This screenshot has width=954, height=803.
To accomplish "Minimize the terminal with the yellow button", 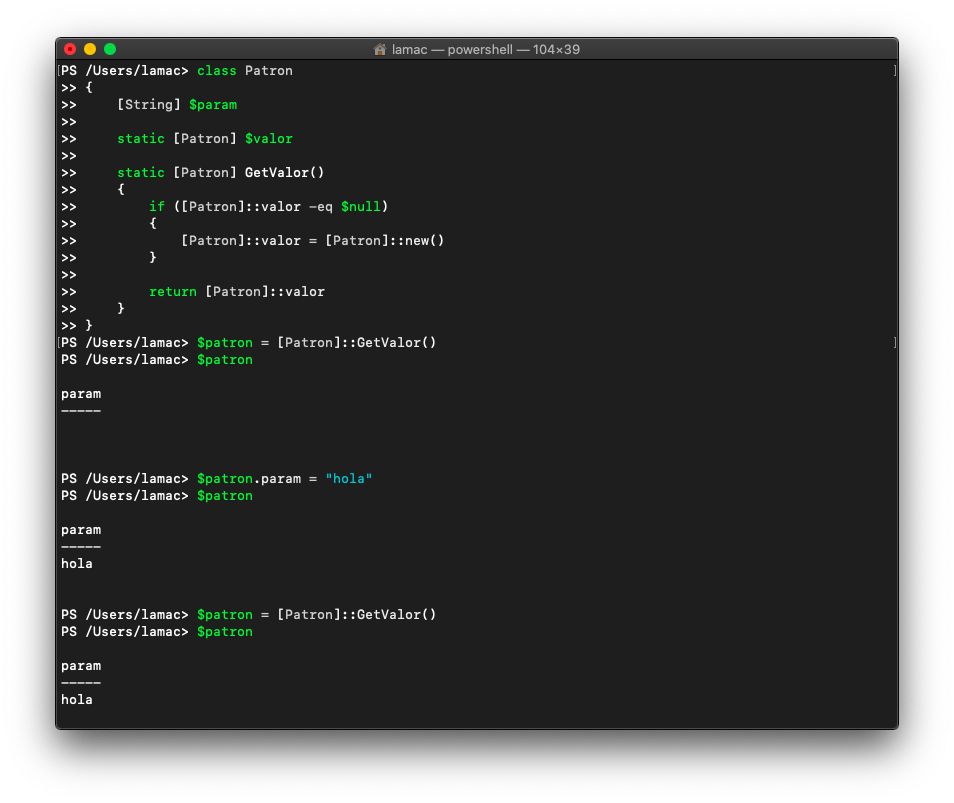I will click(x=90, y=49).
